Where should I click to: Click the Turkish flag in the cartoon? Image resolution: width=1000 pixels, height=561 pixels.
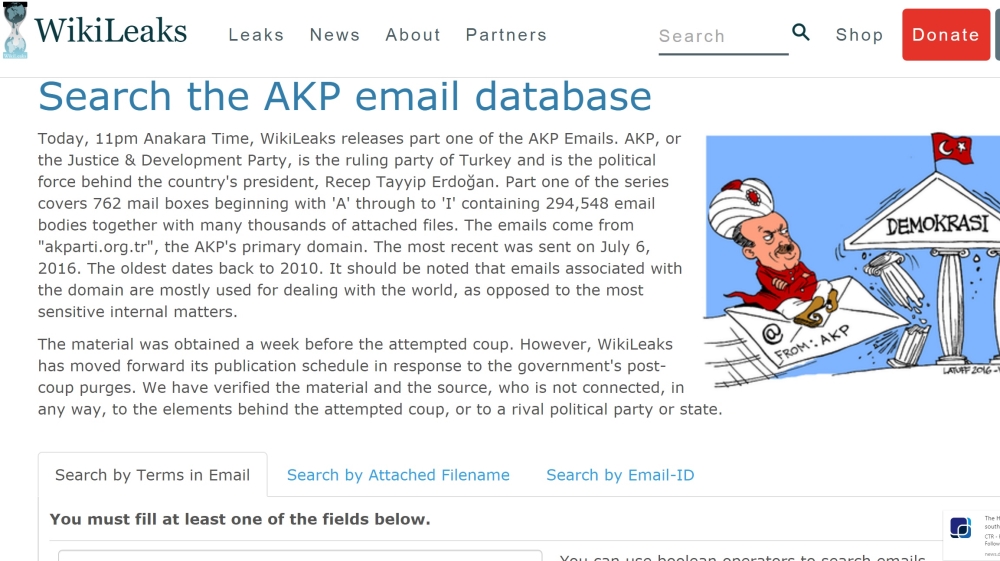[952, 151]
